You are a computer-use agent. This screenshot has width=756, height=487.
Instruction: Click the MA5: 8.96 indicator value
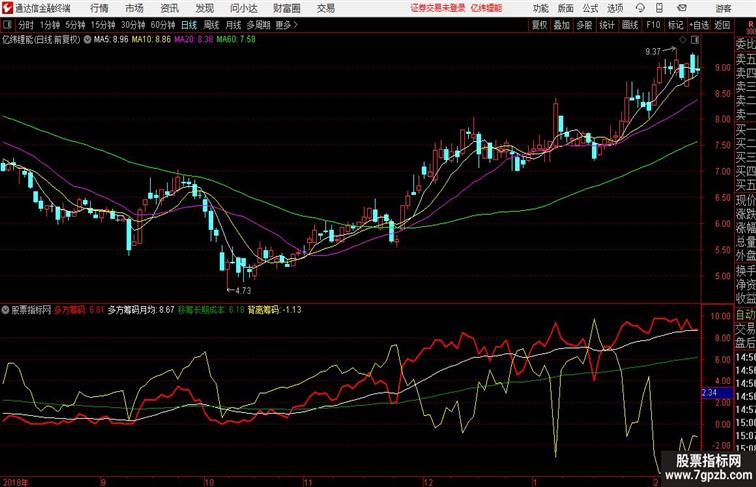(111, 40)
